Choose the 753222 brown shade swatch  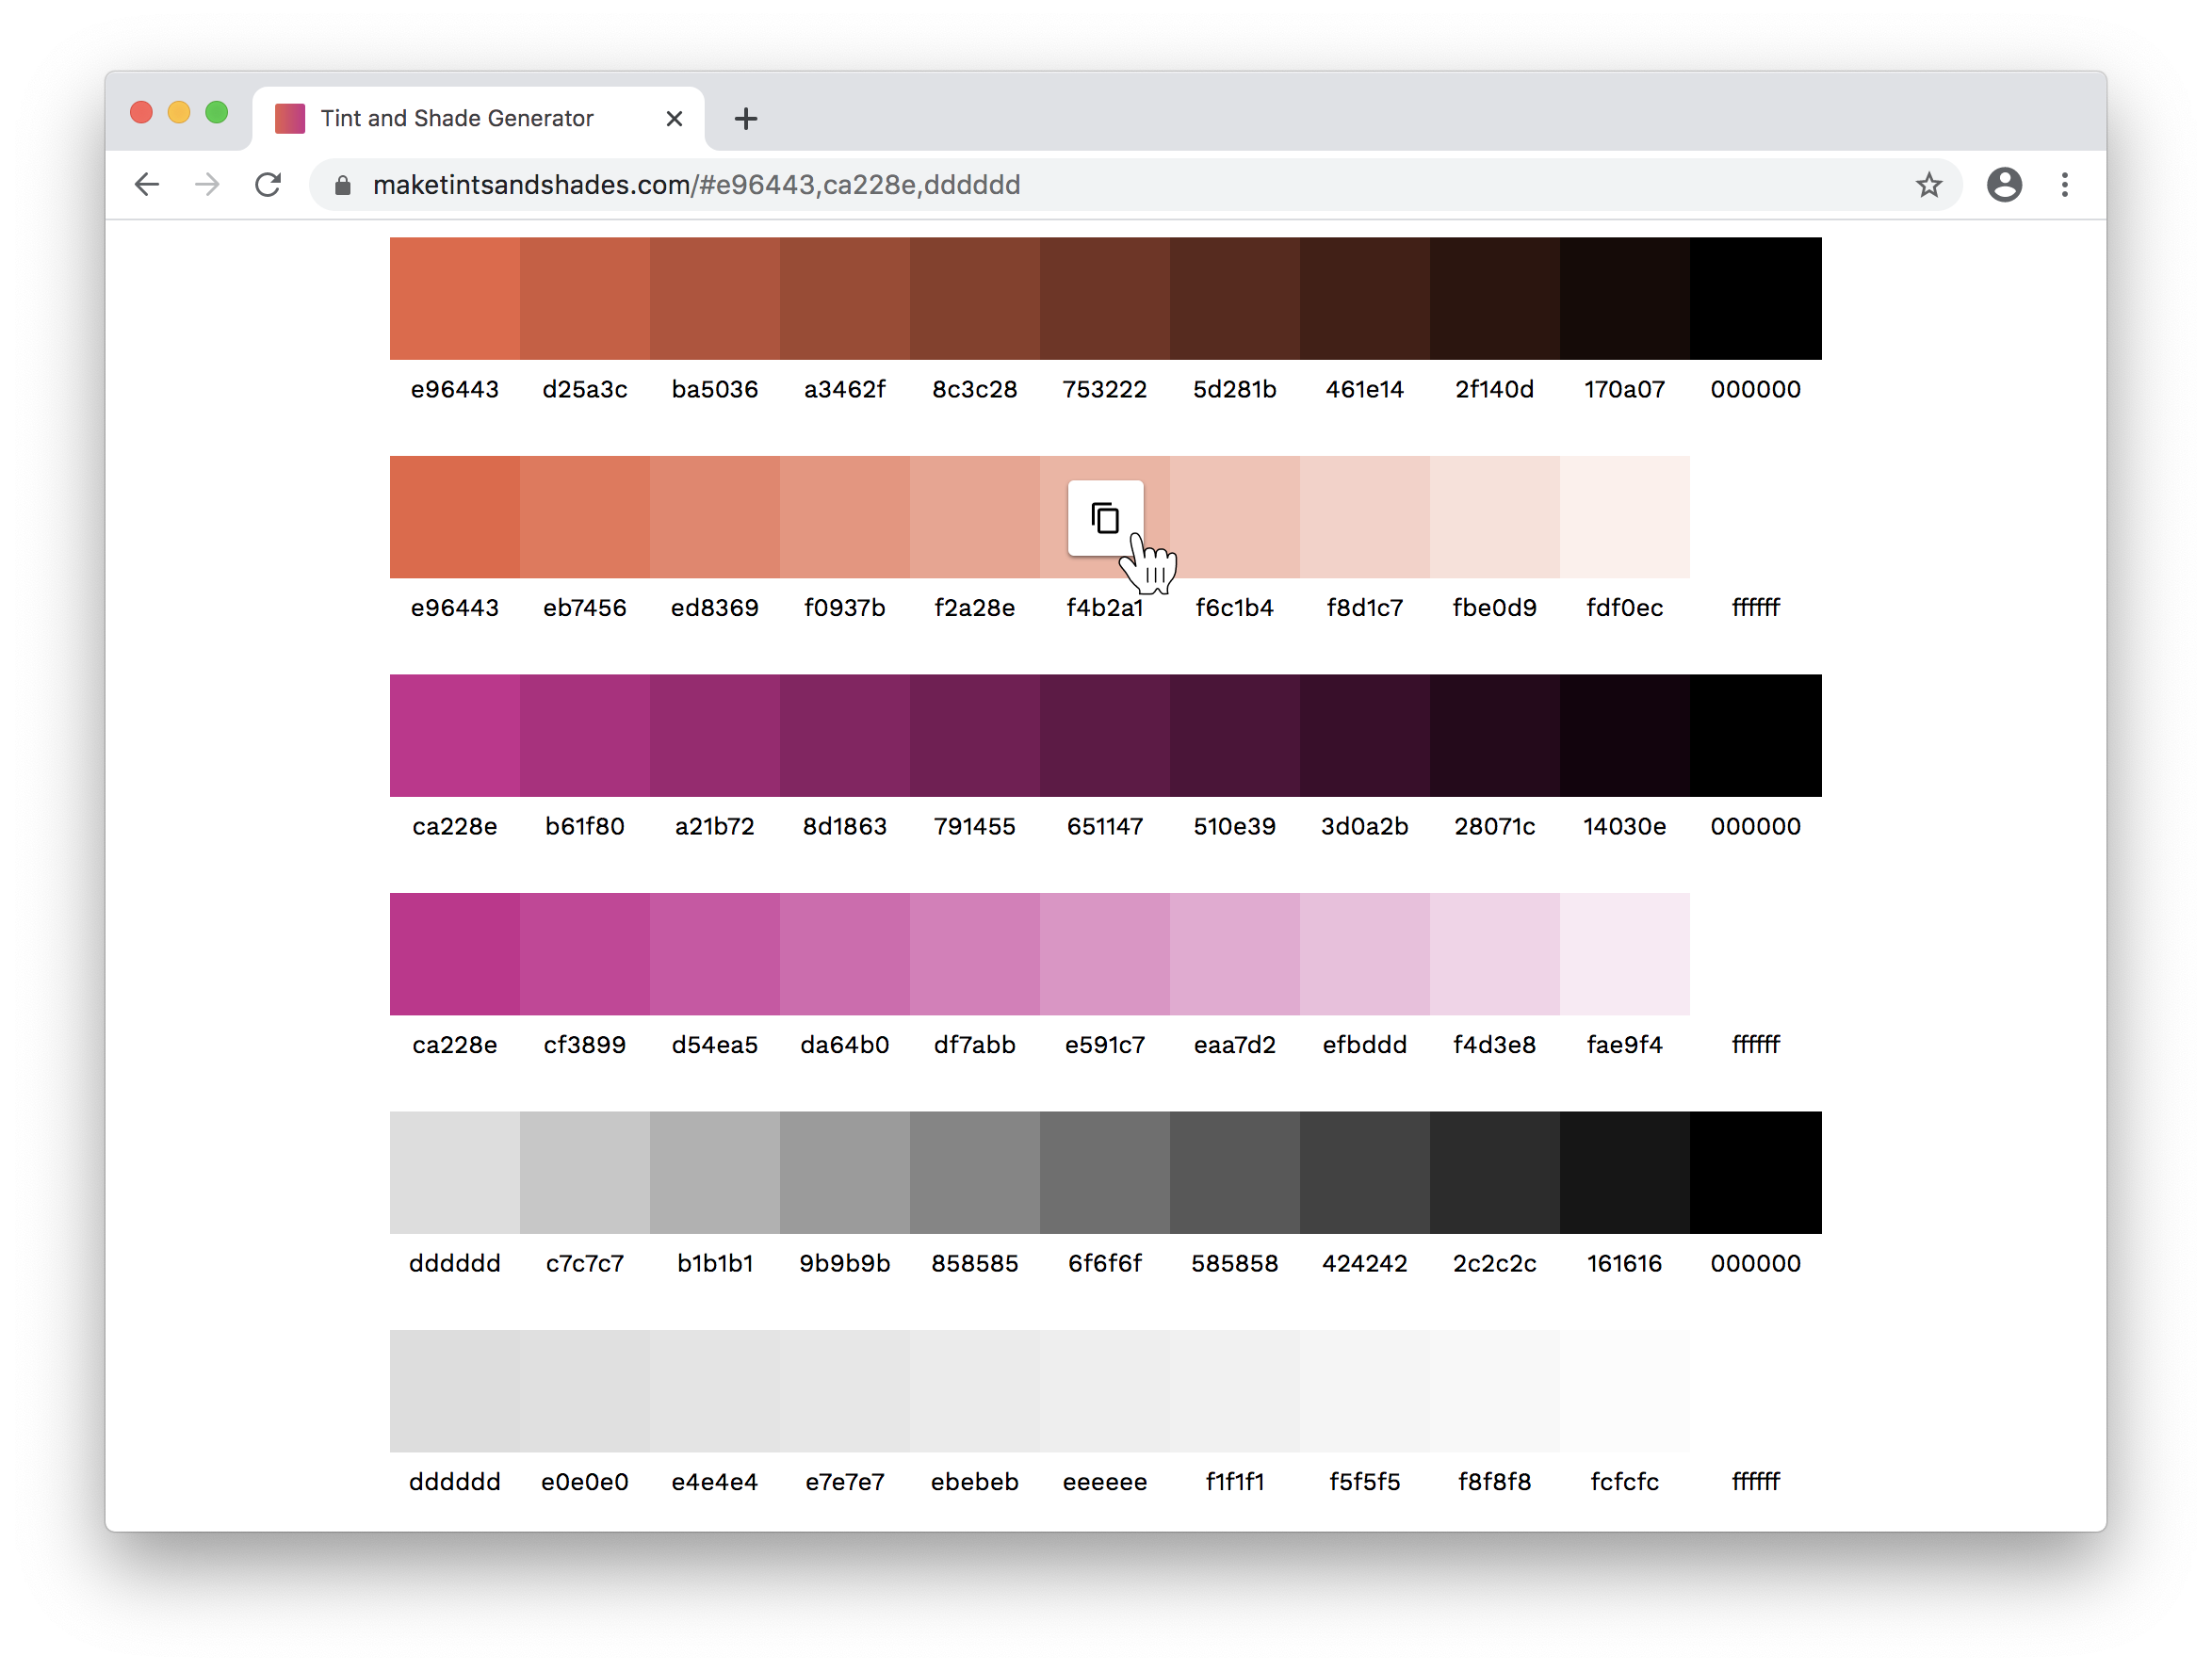tap(1104, 298)
